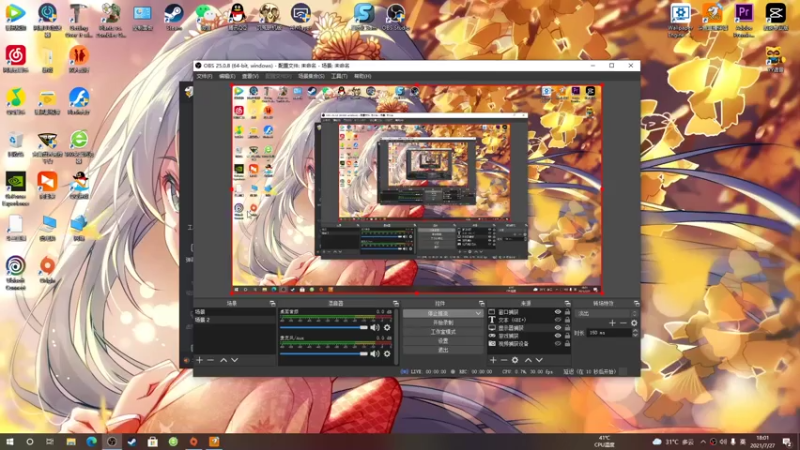Click the 工作室模式 studio mode button
Image resolution: width=800 pixels, height=450 pixels.
pos(443,332)
